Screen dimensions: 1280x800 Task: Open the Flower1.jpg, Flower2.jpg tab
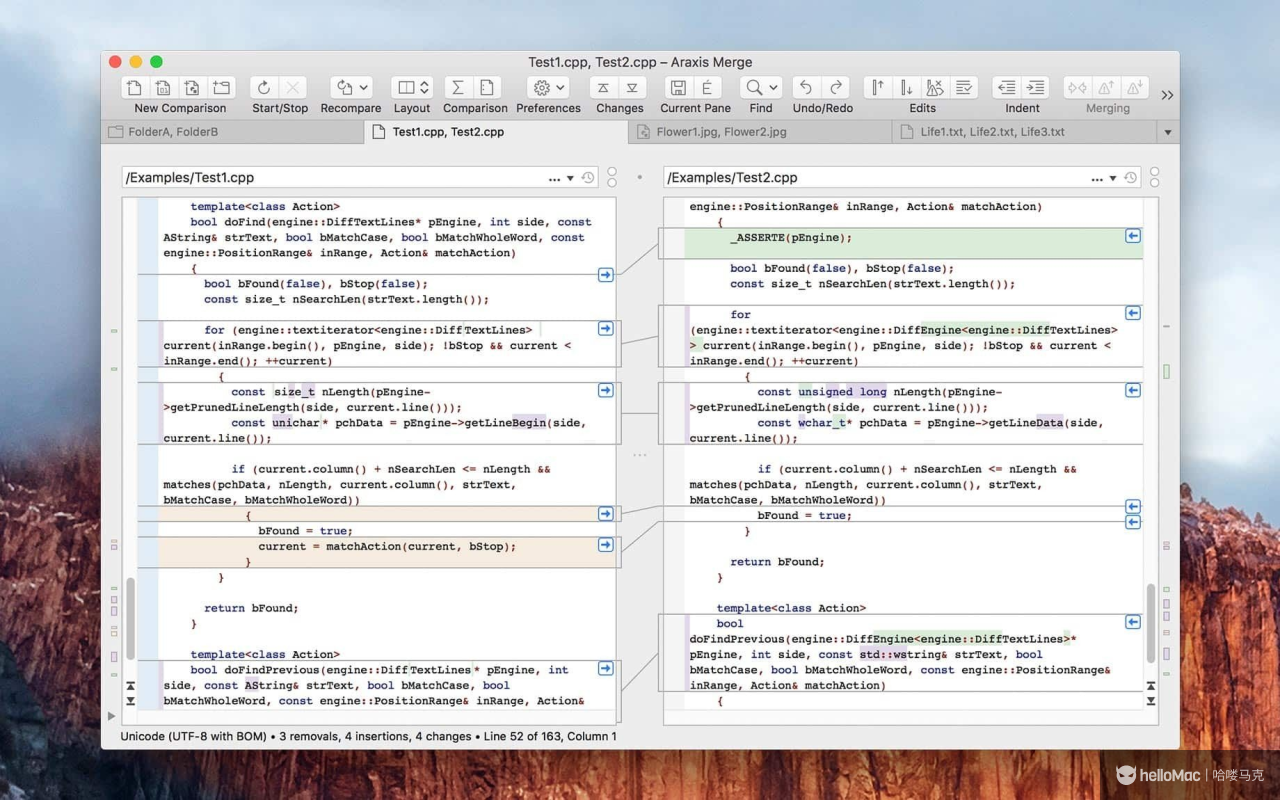[x=760, y=132]
